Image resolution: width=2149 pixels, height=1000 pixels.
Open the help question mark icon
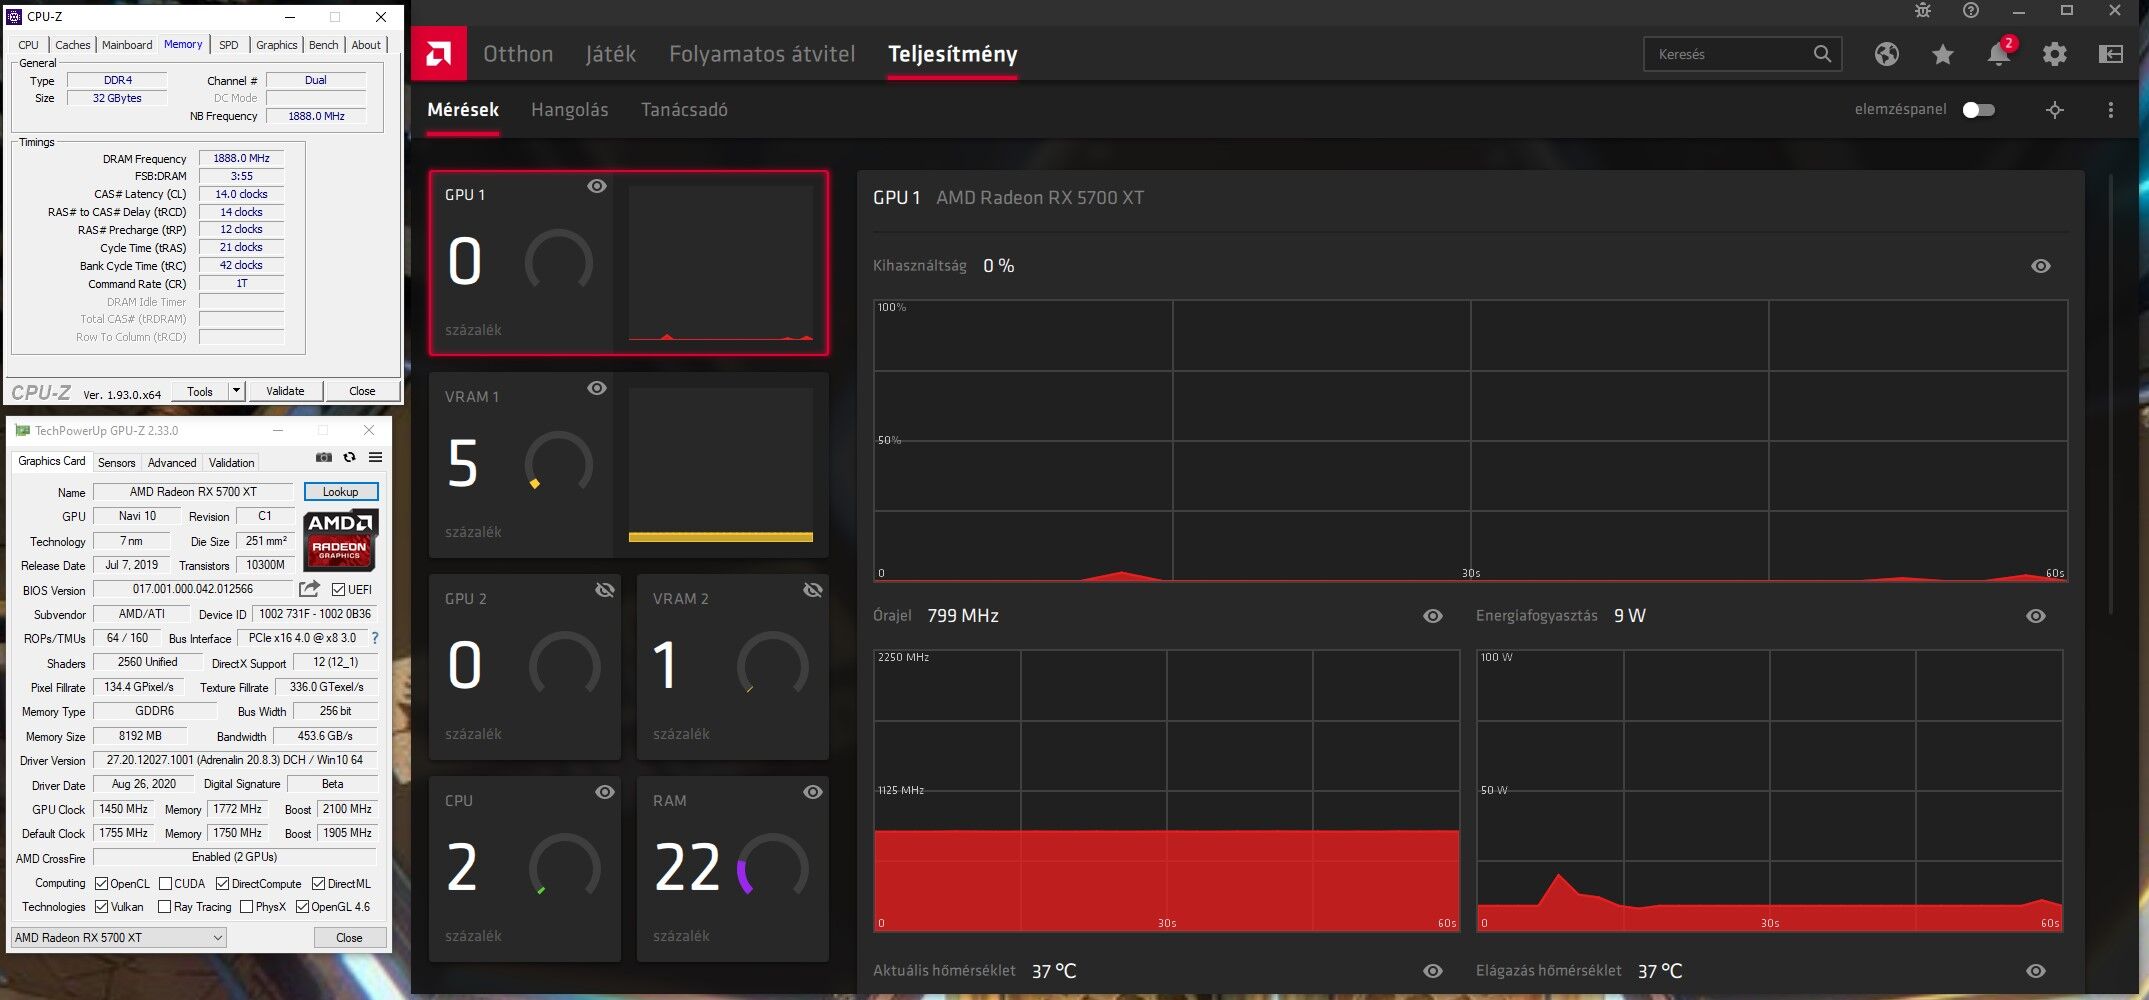coord(1970,11)
